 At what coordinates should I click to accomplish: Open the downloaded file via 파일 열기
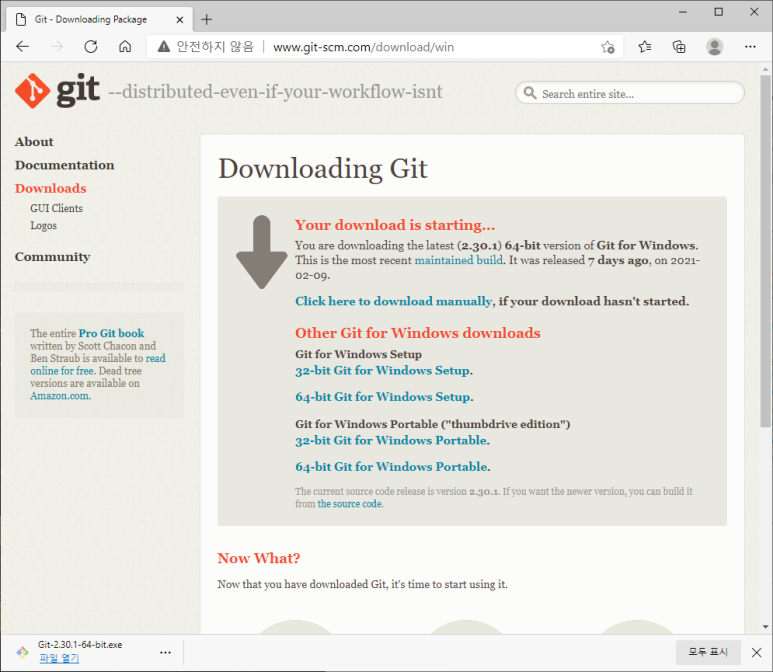(x=59, y=658)
